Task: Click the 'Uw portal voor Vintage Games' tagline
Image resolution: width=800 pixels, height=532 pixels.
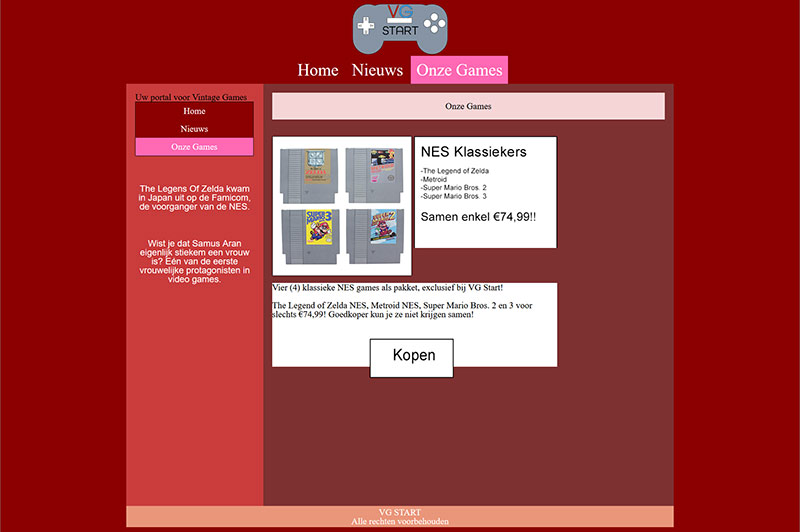Action: 191,97
